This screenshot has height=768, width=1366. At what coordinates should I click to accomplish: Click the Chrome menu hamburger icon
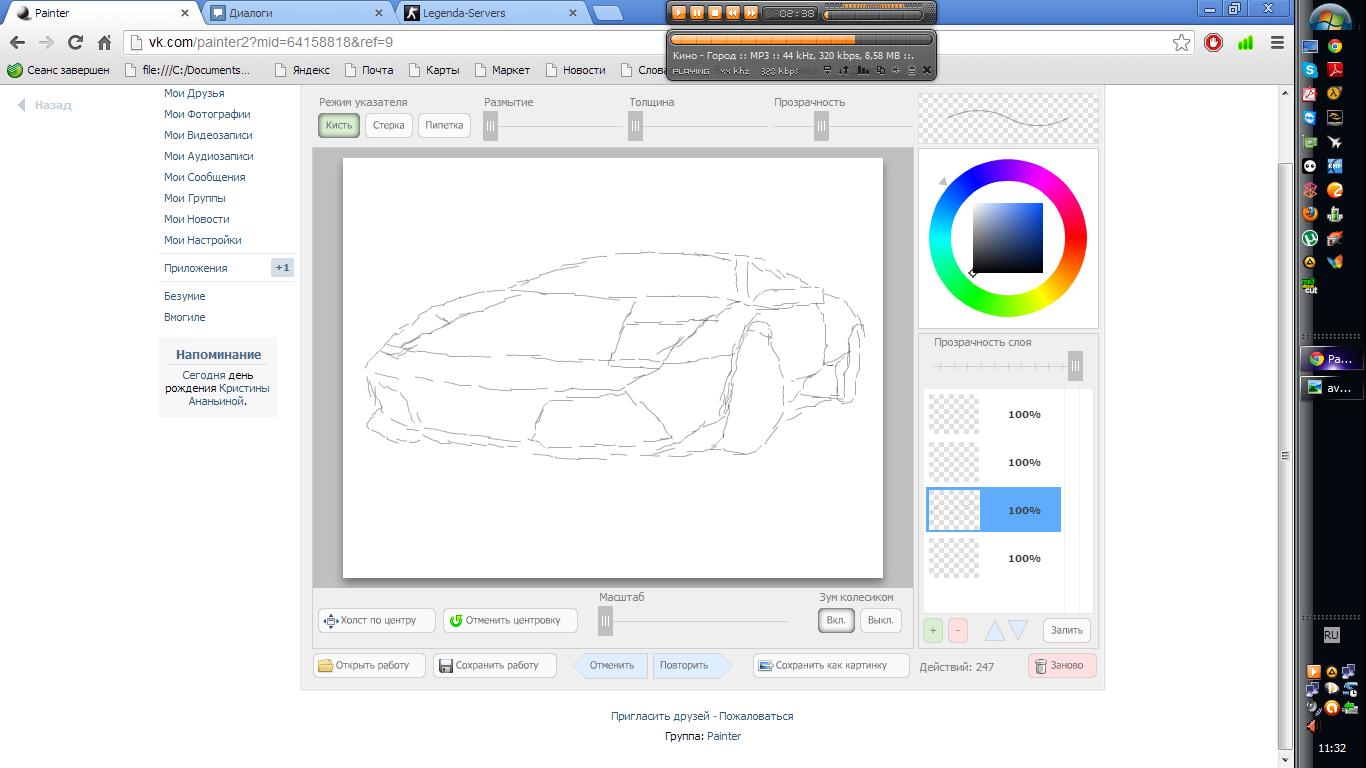click(x=1277, y=43)
